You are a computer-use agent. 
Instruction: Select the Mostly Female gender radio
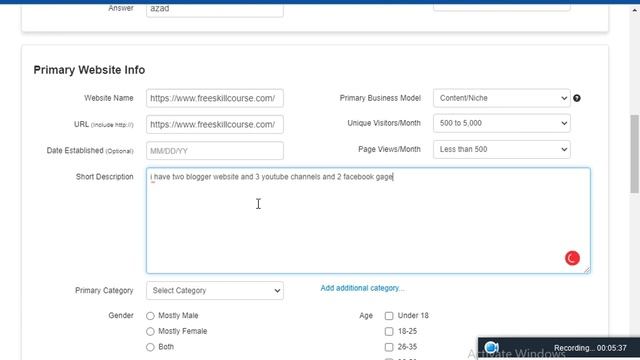(x=150, y=331)
